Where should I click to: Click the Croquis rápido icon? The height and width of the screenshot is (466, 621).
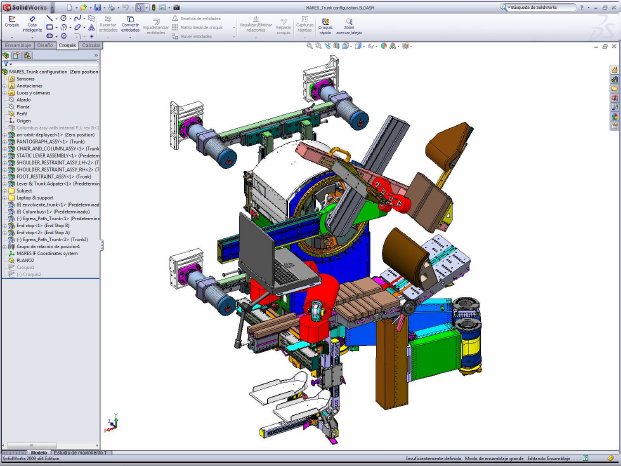[x=325, y=25]
